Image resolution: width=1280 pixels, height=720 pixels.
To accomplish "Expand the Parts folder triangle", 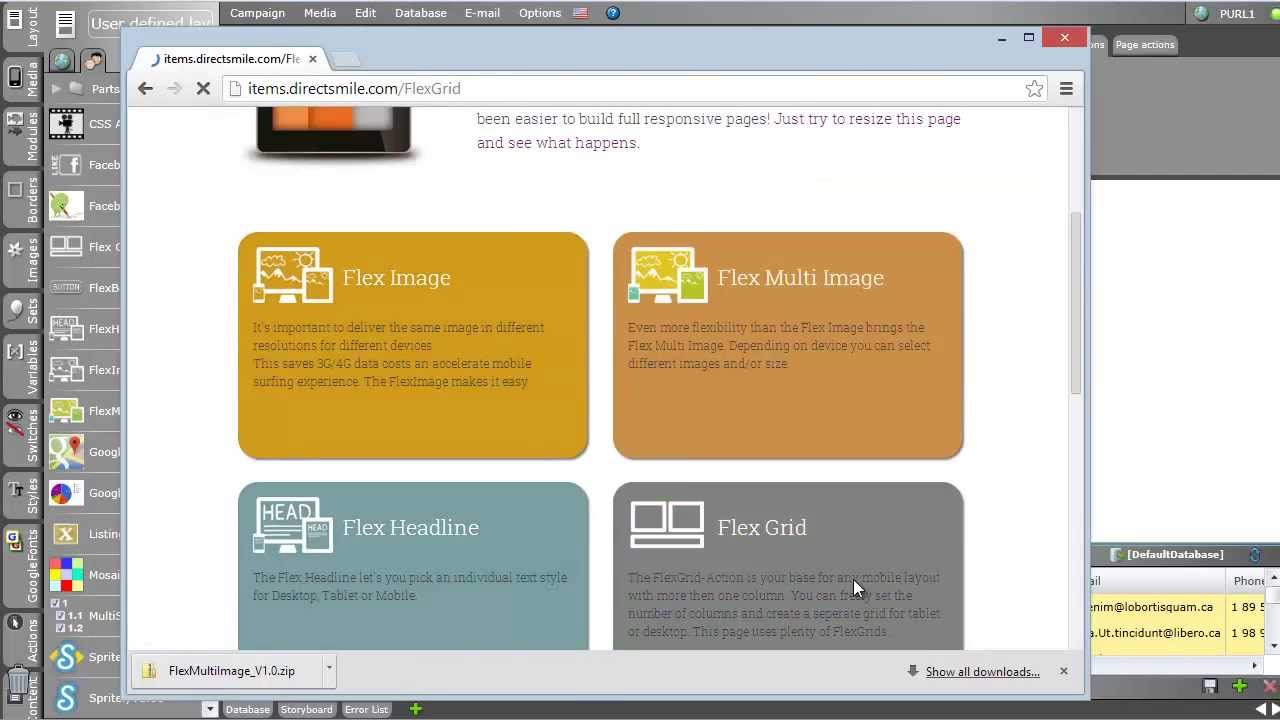I will [57, 89].
